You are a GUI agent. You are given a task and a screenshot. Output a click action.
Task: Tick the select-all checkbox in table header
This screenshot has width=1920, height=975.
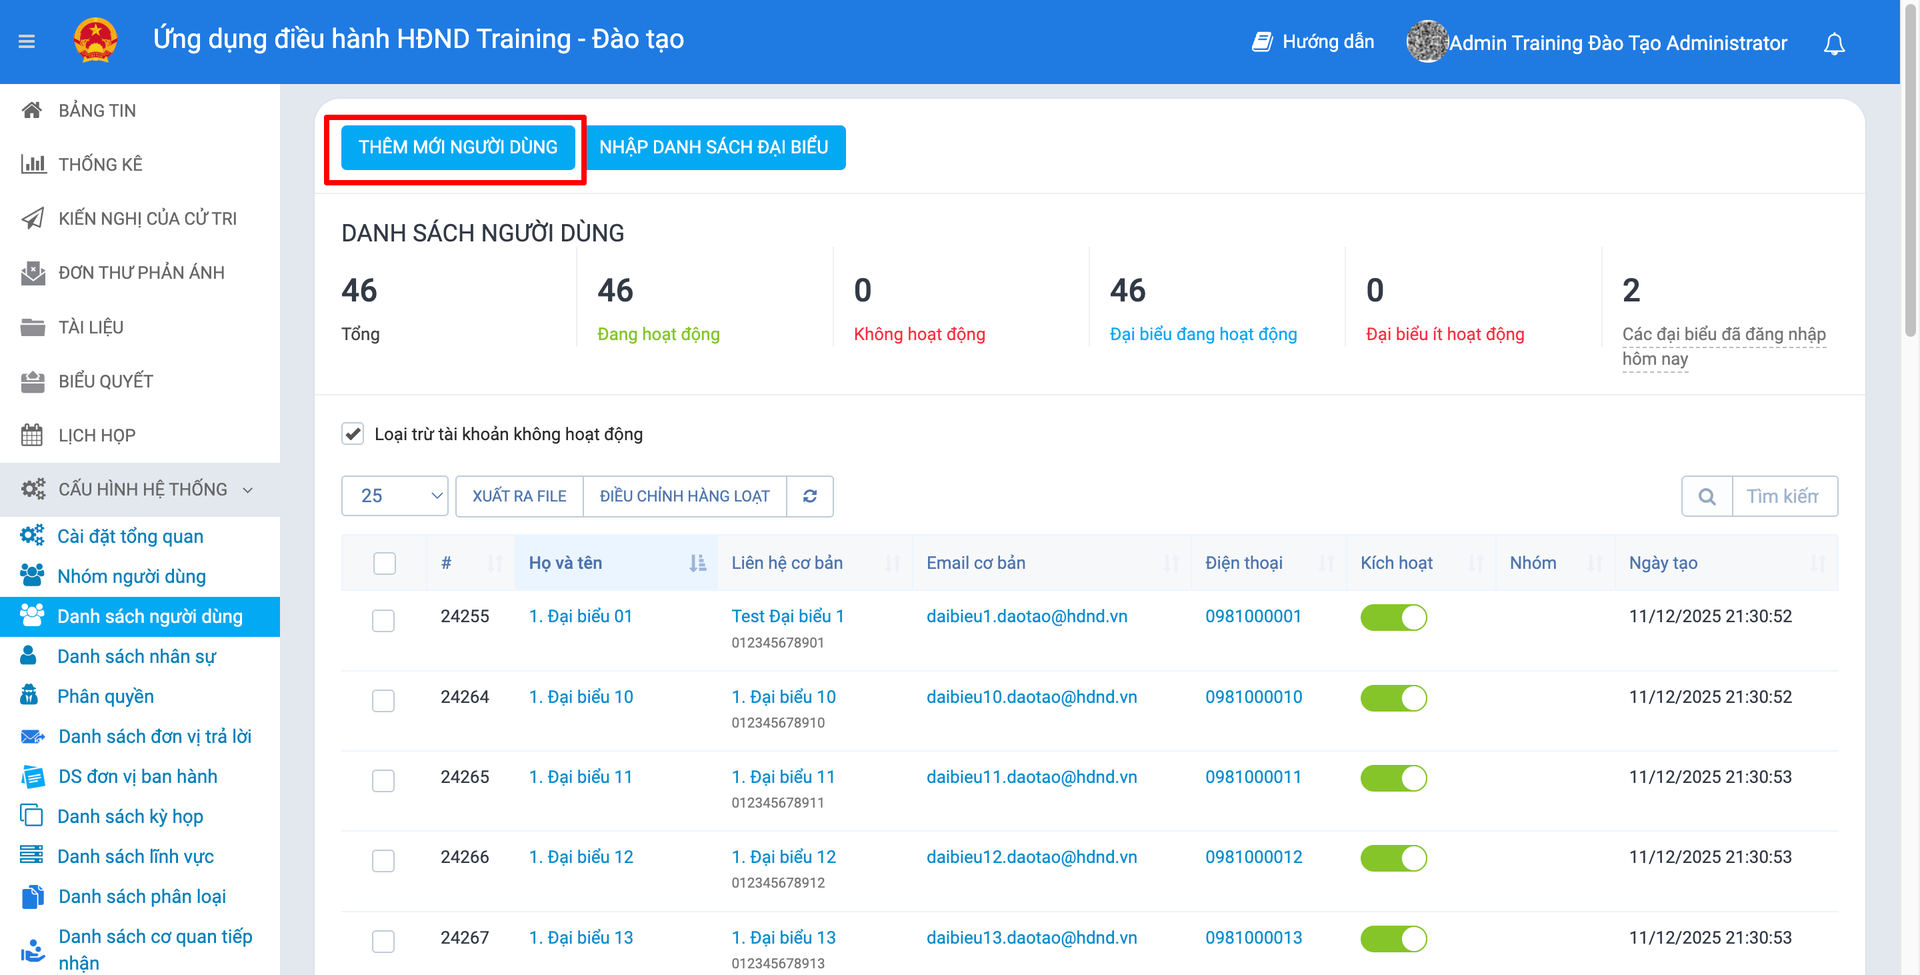[384, 563]
